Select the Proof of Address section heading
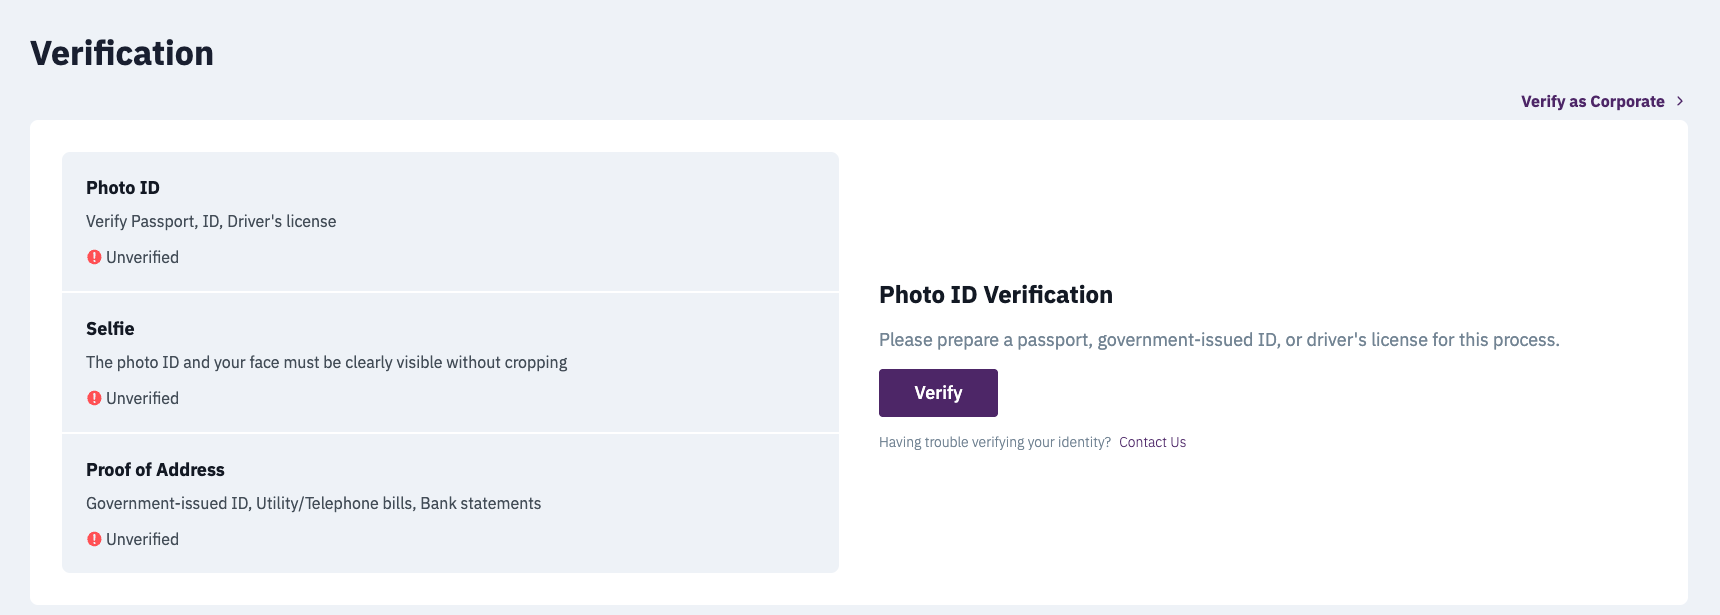Viewport: 1720px width, 615px height. [155, 470]
